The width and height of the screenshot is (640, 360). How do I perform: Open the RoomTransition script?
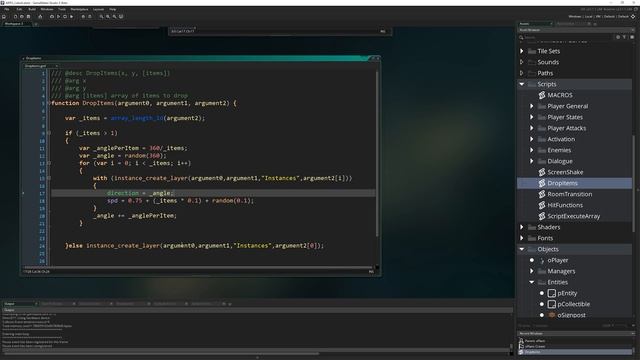(570, 194)
